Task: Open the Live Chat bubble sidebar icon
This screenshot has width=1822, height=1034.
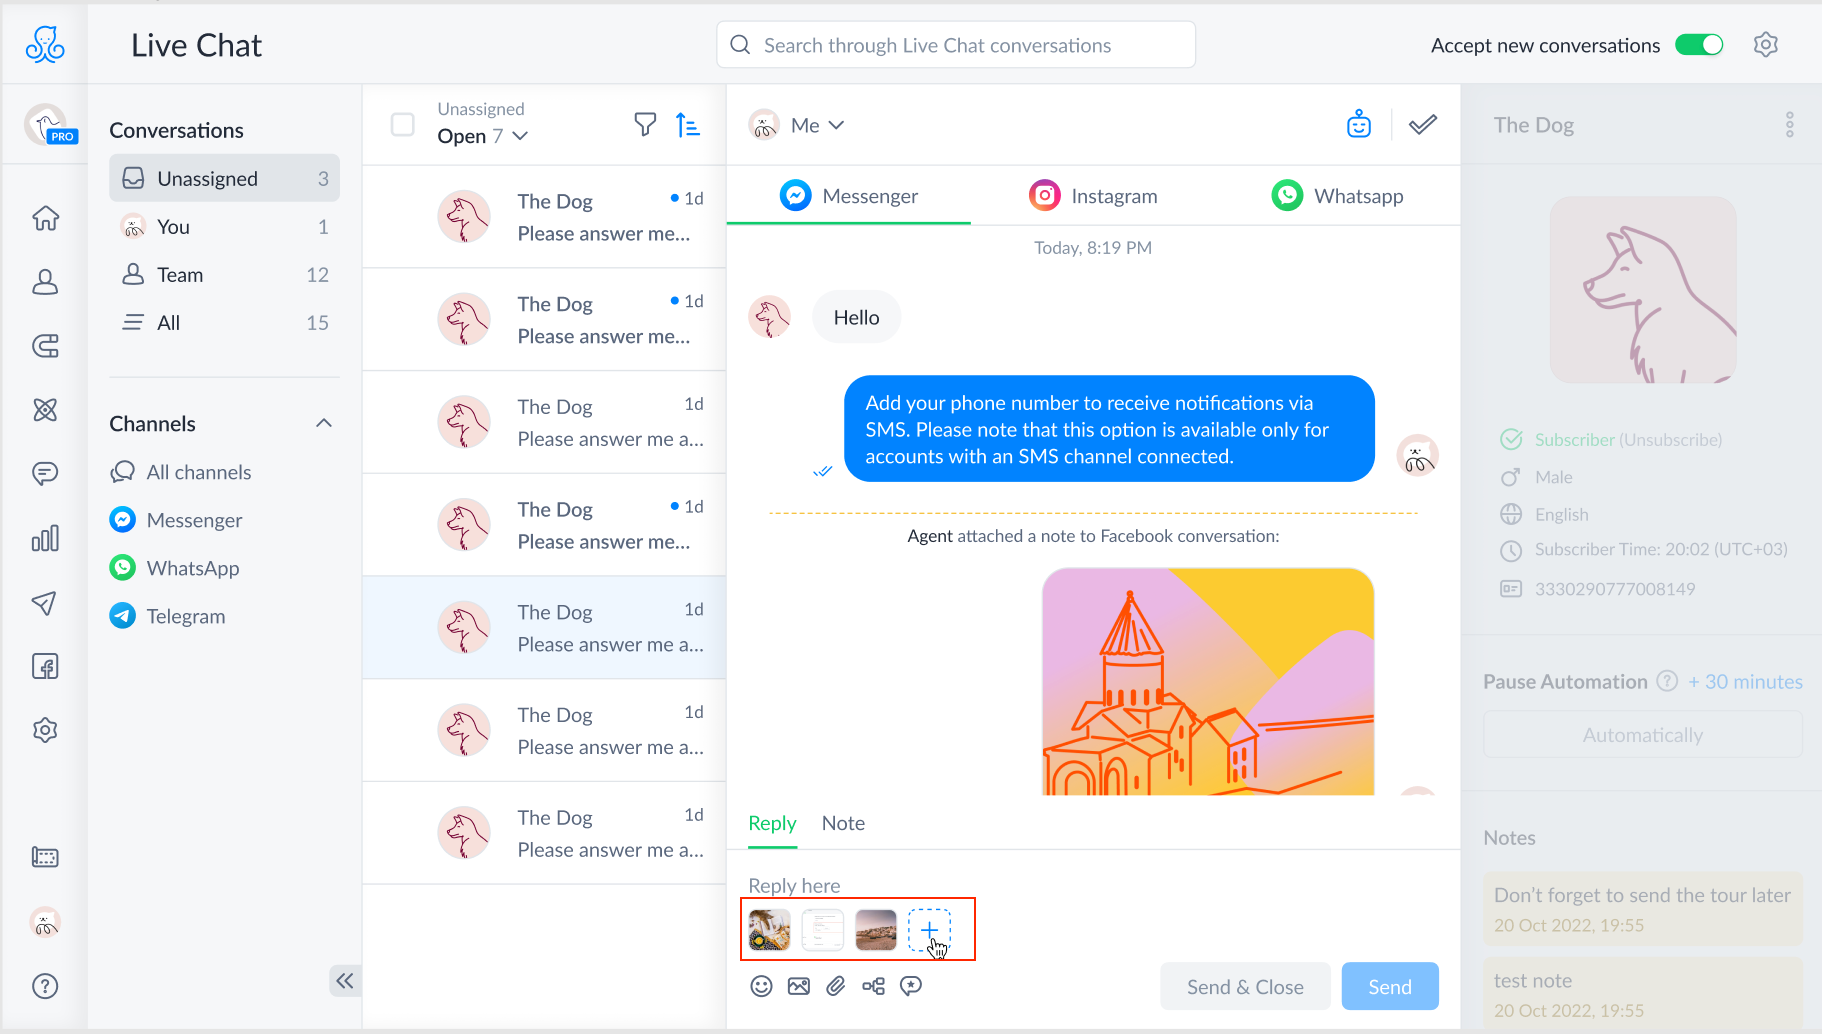Action: (45, 473)
